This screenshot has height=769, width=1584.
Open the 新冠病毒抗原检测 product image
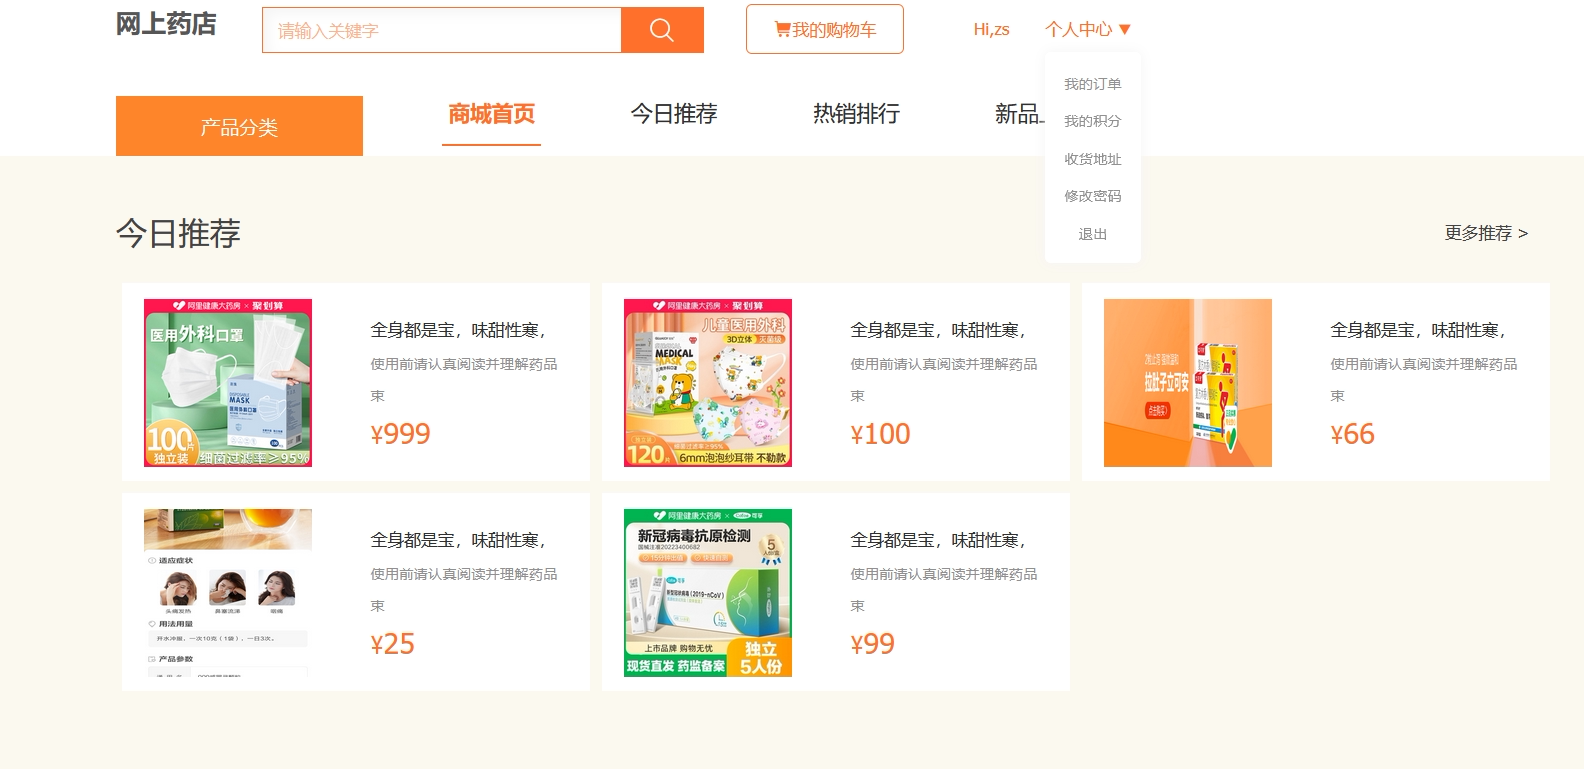tap(708, 592)
